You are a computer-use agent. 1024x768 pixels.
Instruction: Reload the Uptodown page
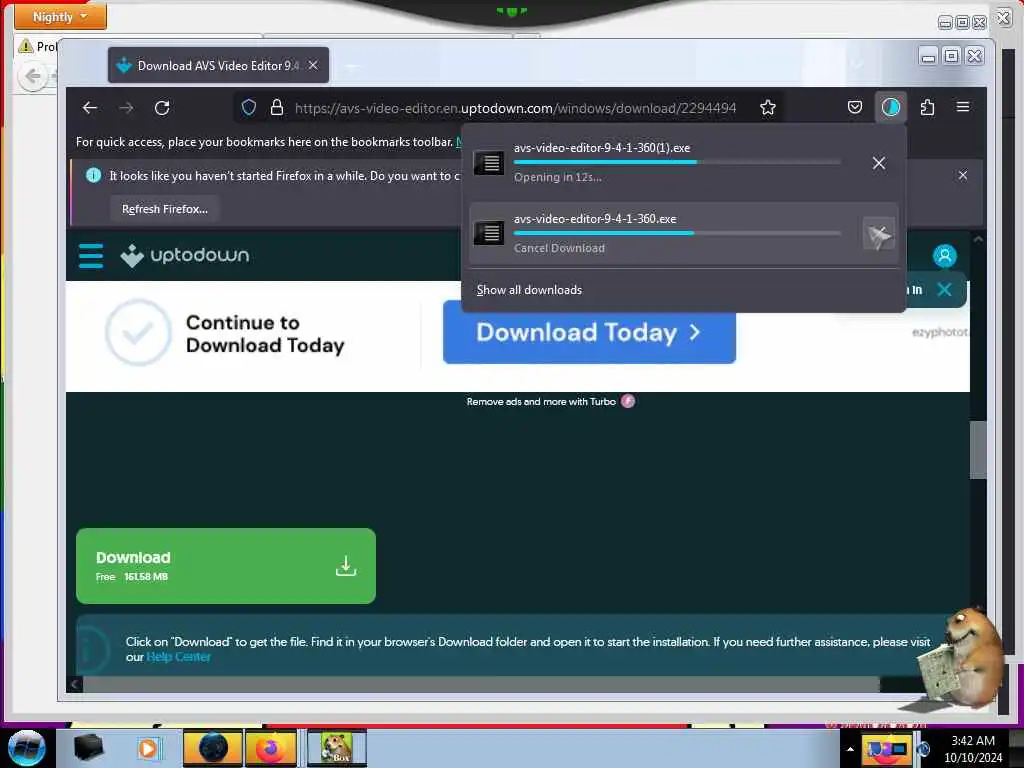[x=162, y=108]
